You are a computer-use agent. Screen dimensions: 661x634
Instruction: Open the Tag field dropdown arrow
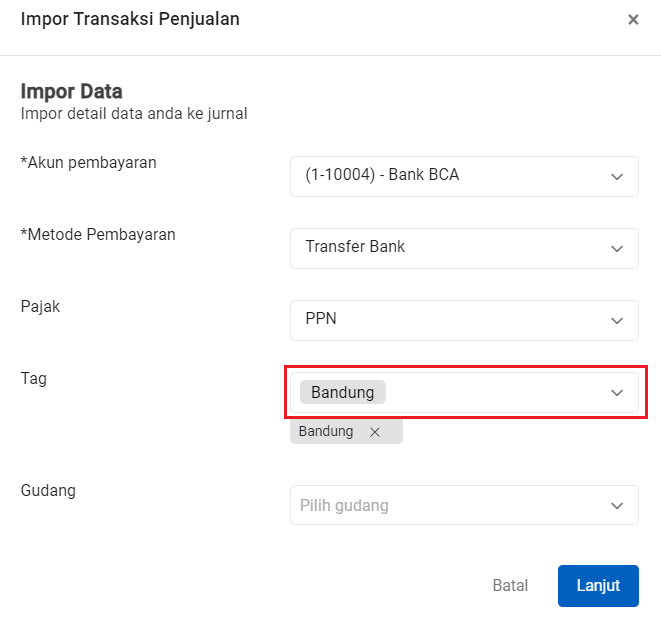(616, 393)
